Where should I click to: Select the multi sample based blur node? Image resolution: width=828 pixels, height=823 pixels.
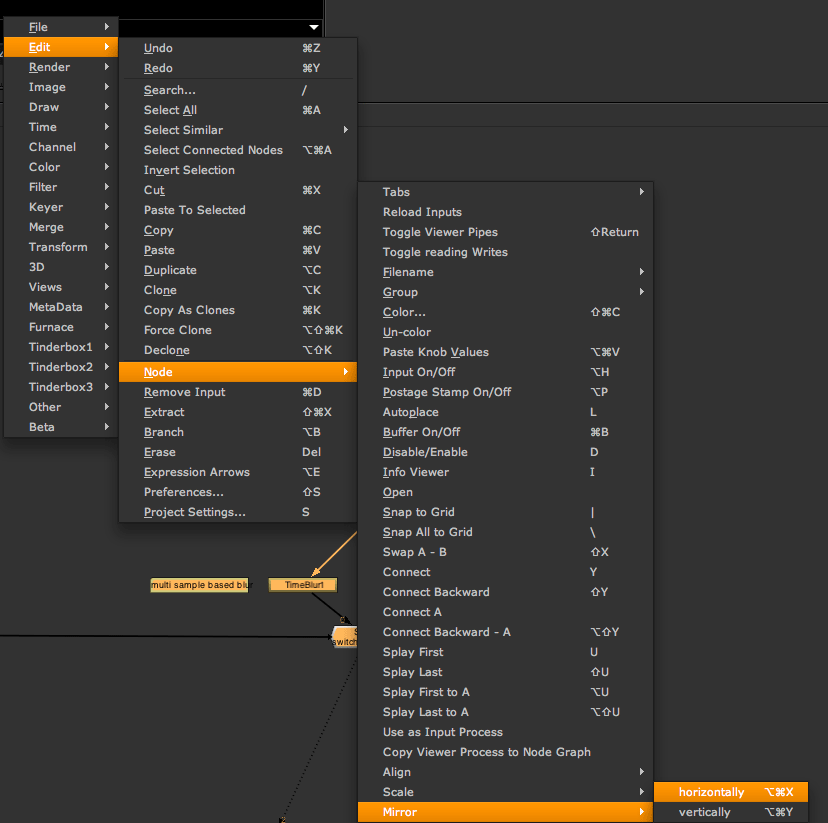(x=199, y=585)
